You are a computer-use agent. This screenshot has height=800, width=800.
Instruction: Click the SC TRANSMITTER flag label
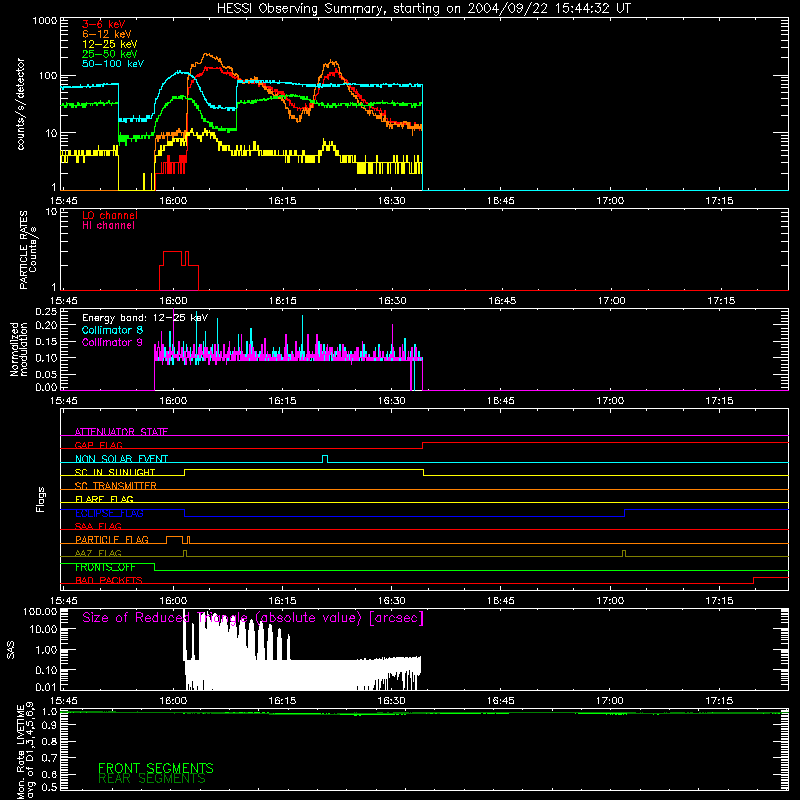point(116,486)
